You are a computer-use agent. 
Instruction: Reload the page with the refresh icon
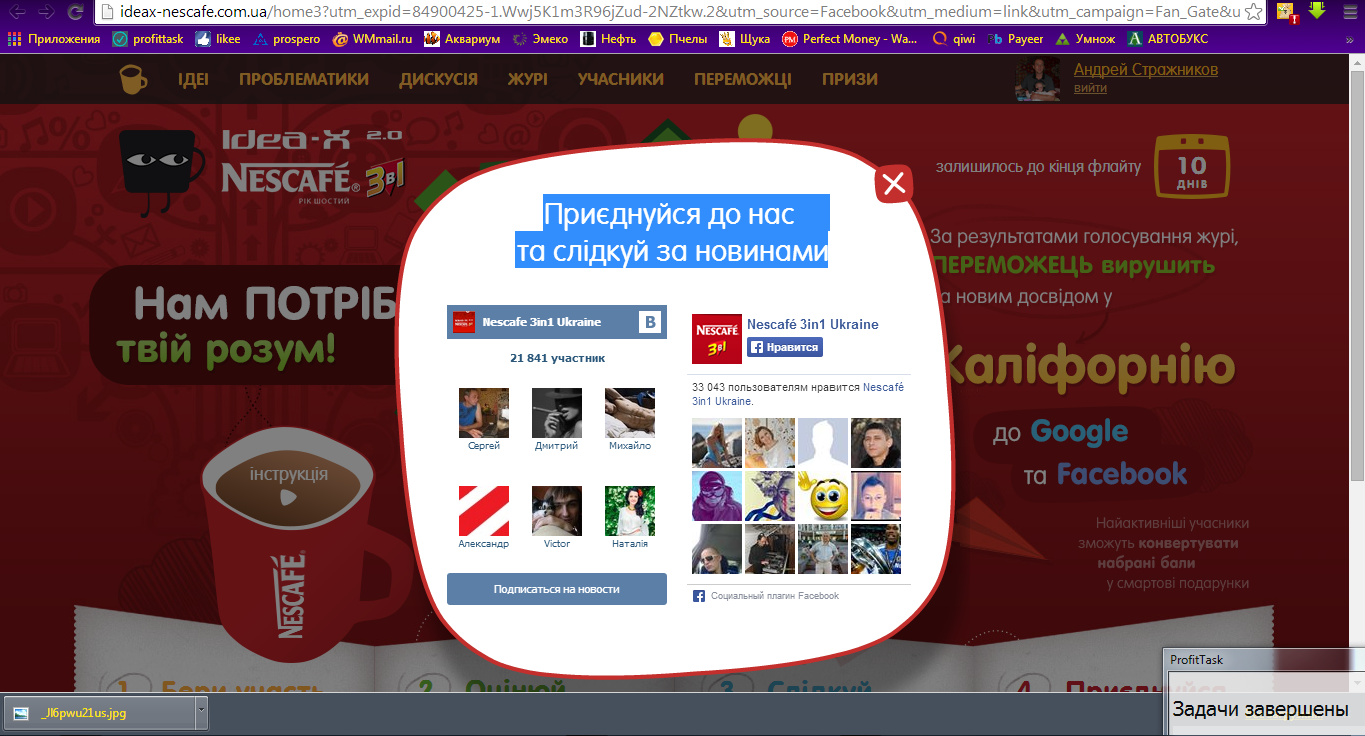(x=75, y=12)
